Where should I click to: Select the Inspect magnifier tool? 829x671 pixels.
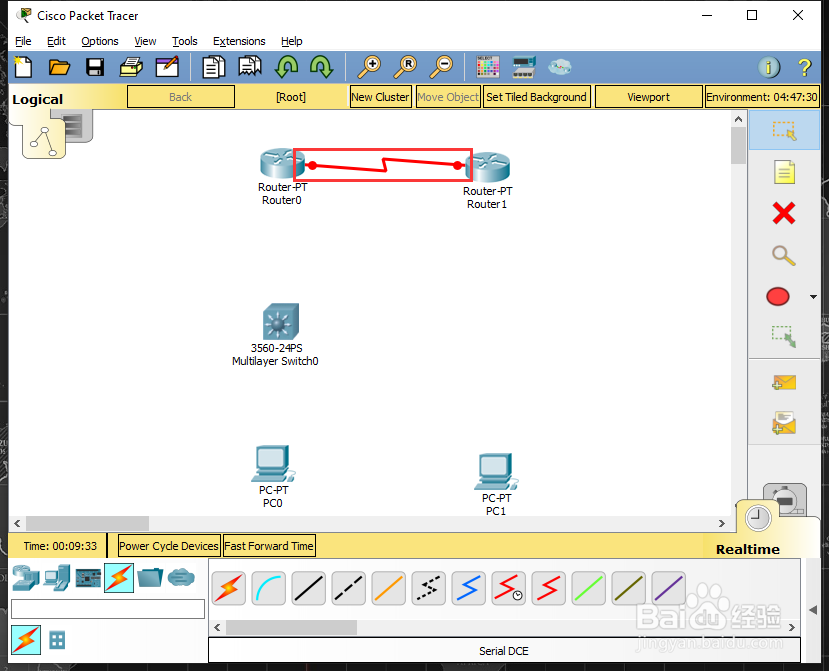(784, 255)
